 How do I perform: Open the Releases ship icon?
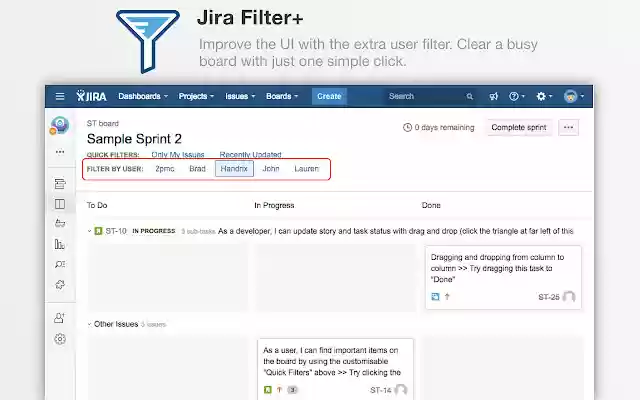click(60, 223)
